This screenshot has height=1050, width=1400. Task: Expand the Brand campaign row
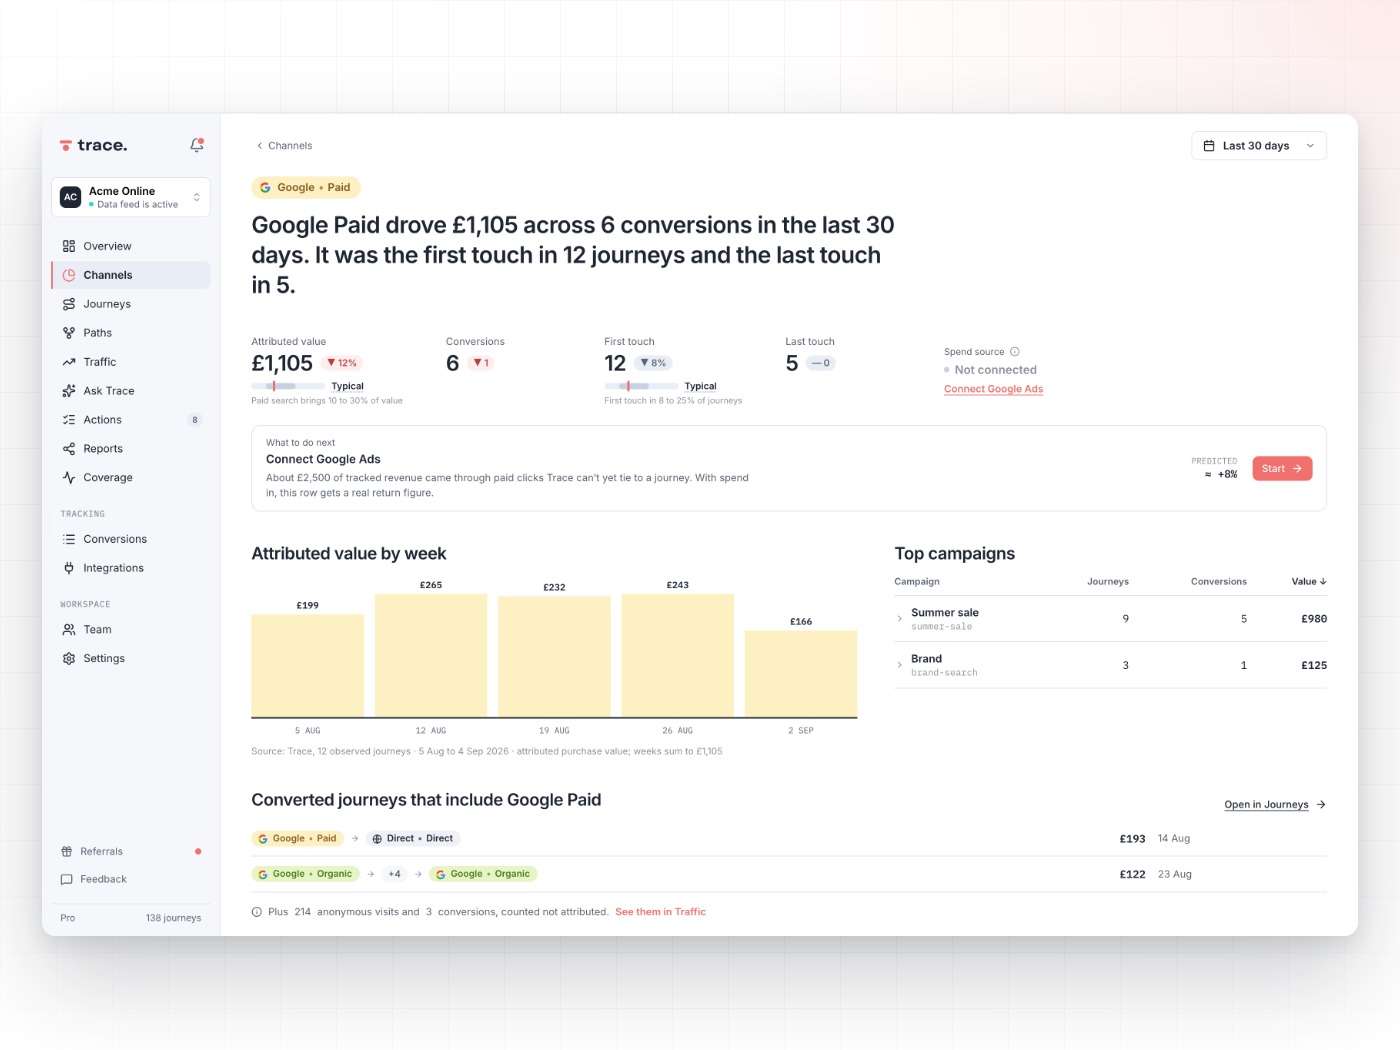(1110, 665)
